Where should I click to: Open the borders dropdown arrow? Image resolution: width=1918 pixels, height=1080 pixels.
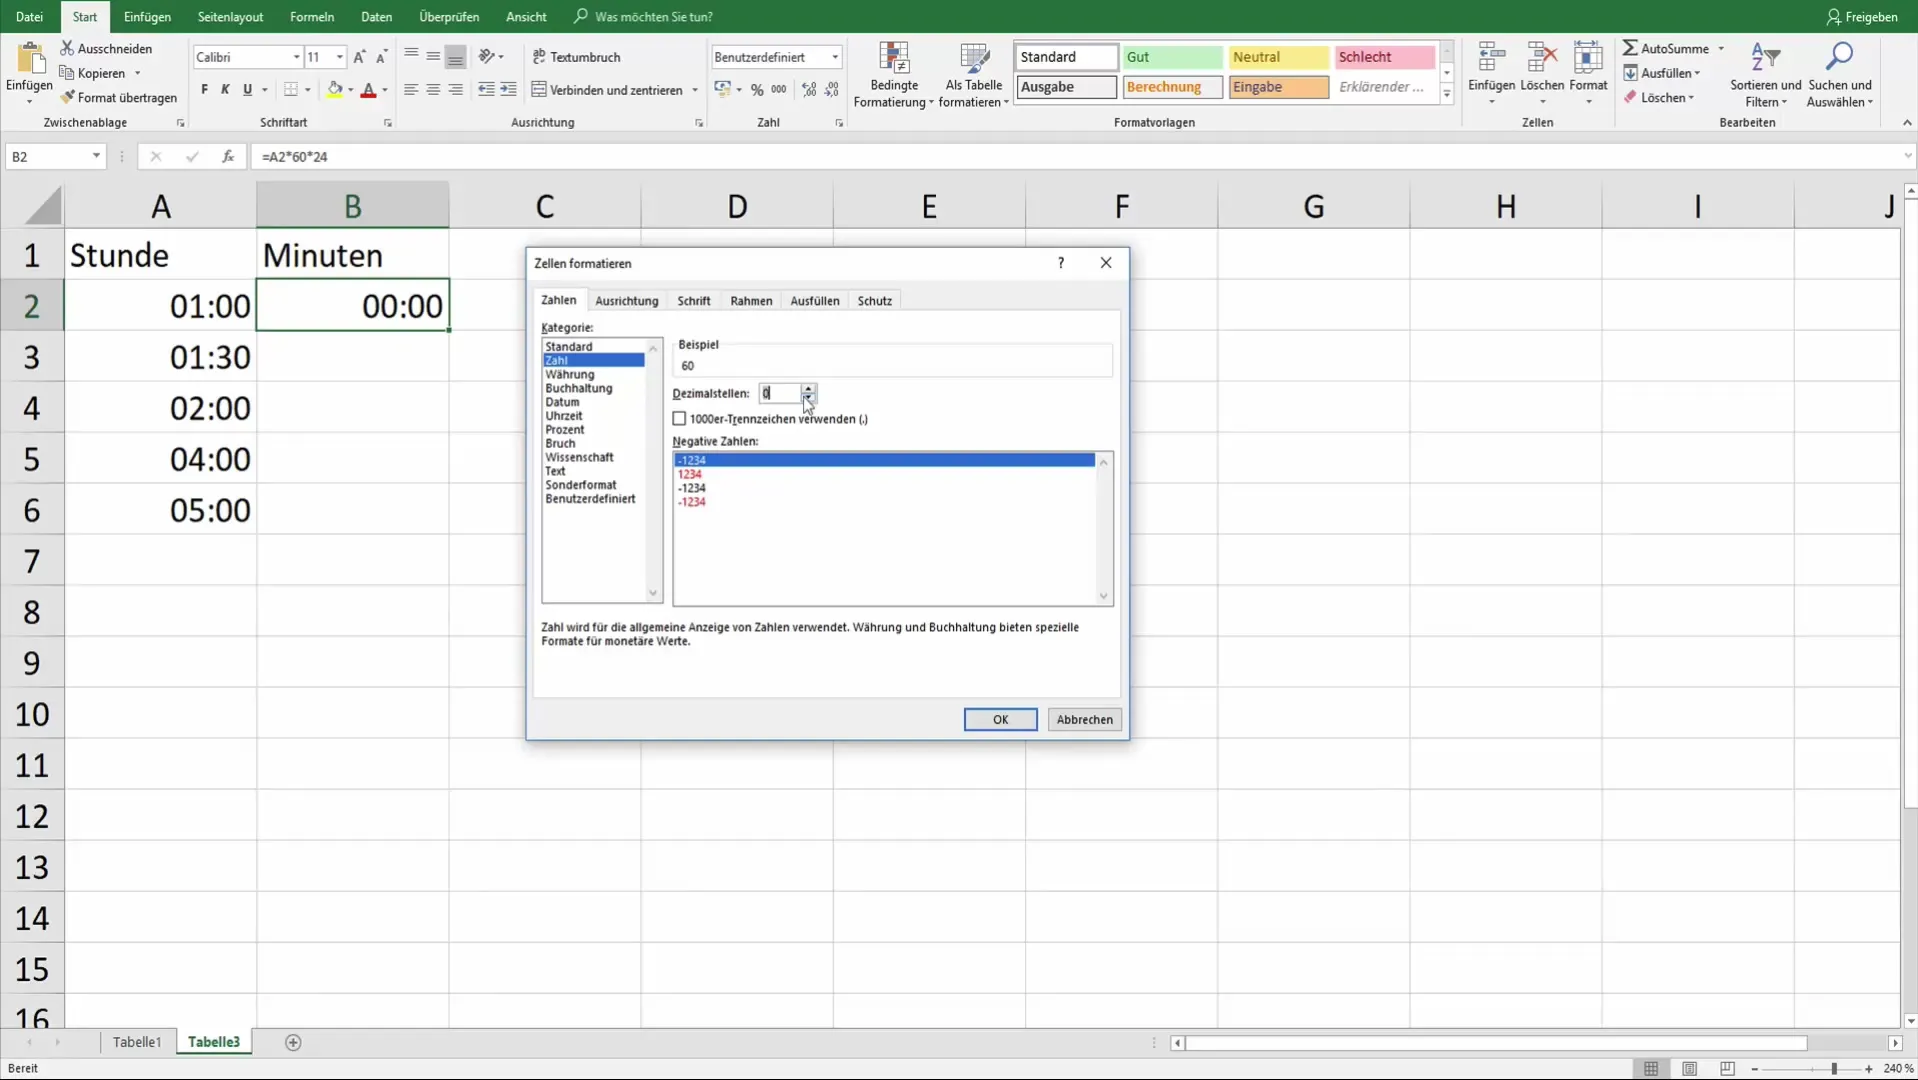(307, 90)
